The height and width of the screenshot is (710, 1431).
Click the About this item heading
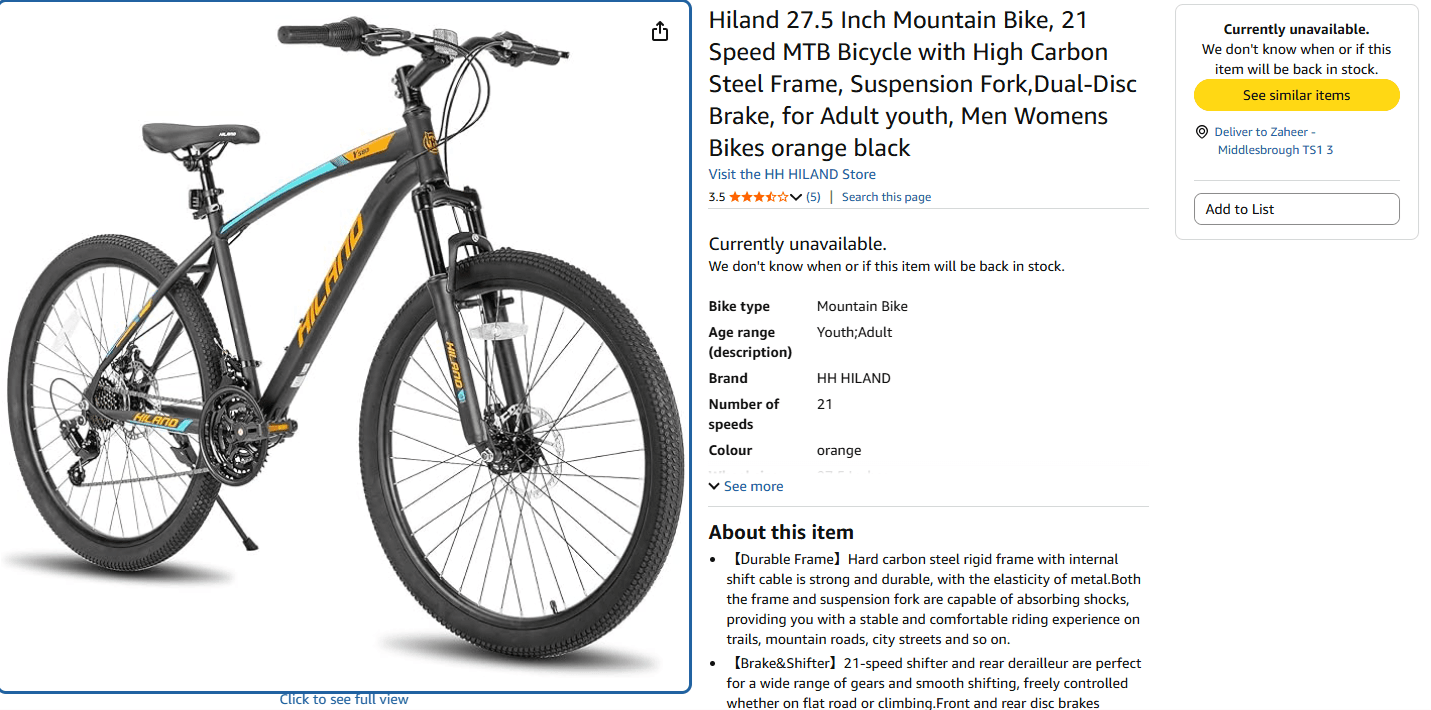pyautogui.click(x=781, y=532)
